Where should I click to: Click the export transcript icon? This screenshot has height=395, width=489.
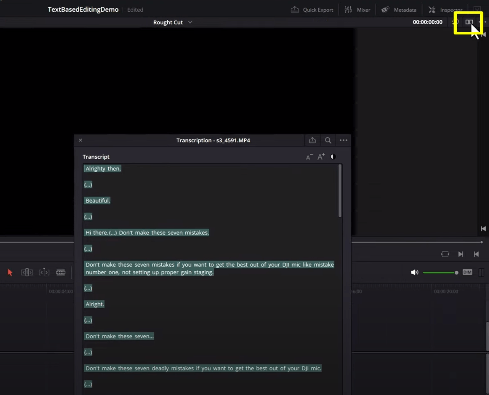coord(312,140)
